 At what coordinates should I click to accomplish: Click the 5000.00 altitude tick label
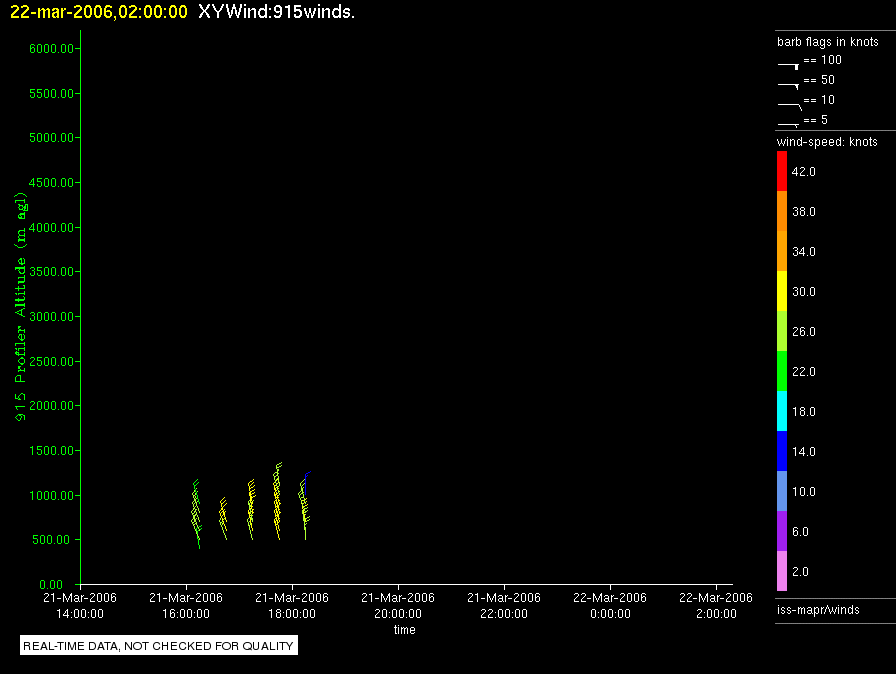pos(51,138)
